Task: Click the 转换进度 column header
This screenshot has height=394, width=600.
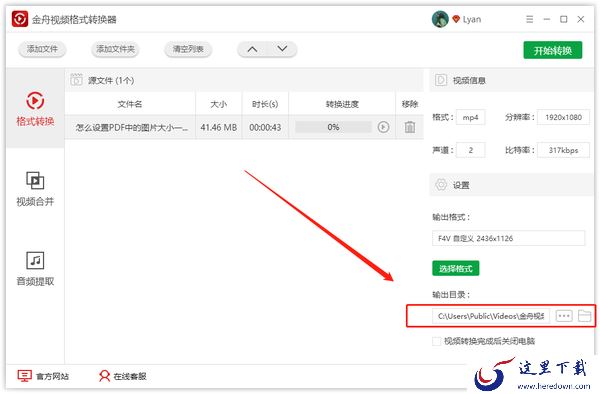Action: point(342,104)
